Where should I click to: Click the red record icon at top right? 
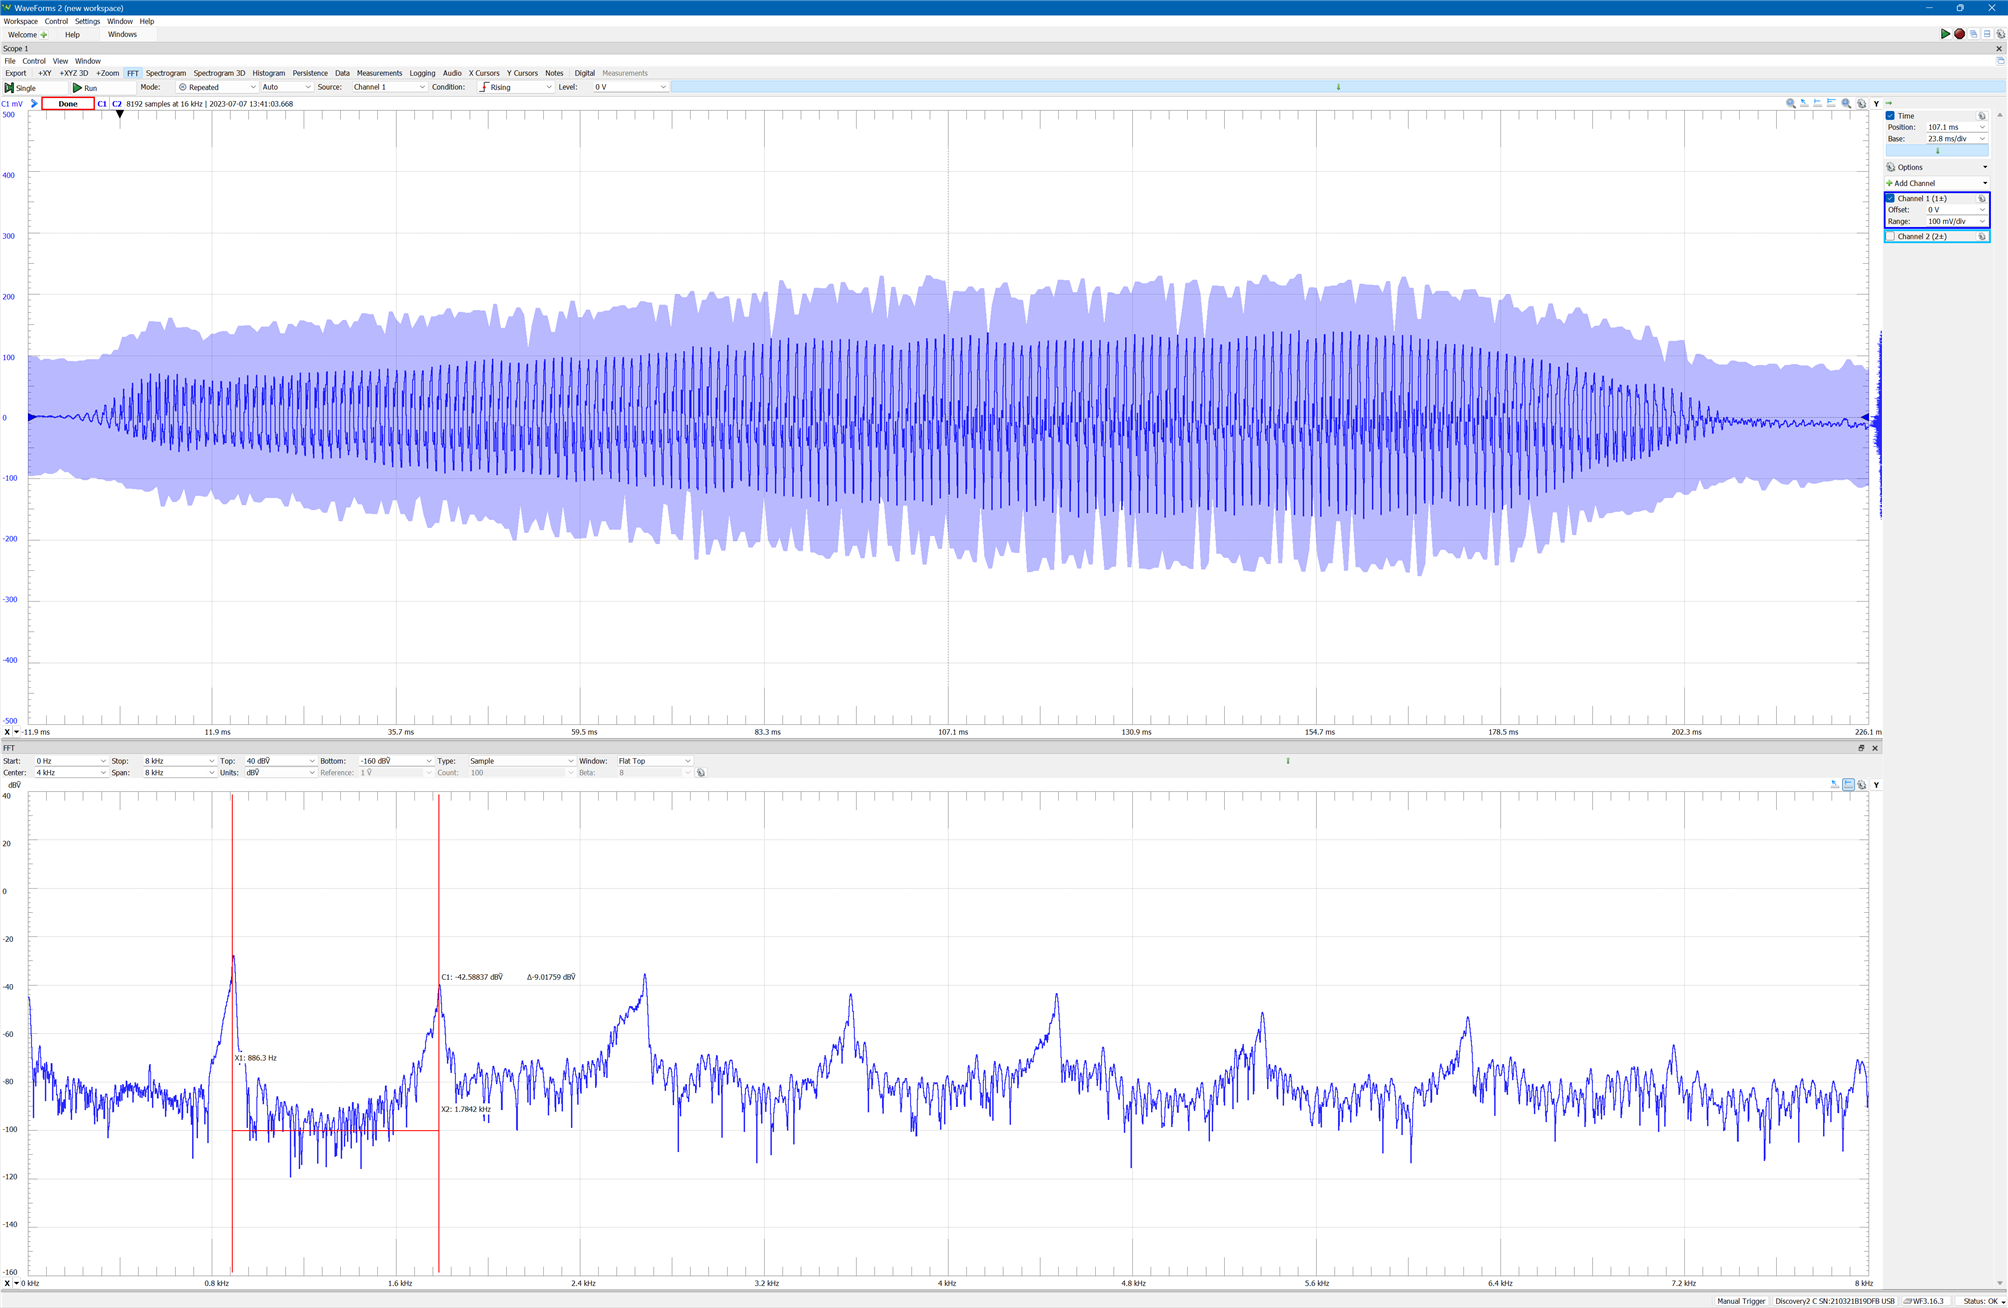coord(1959,34)
